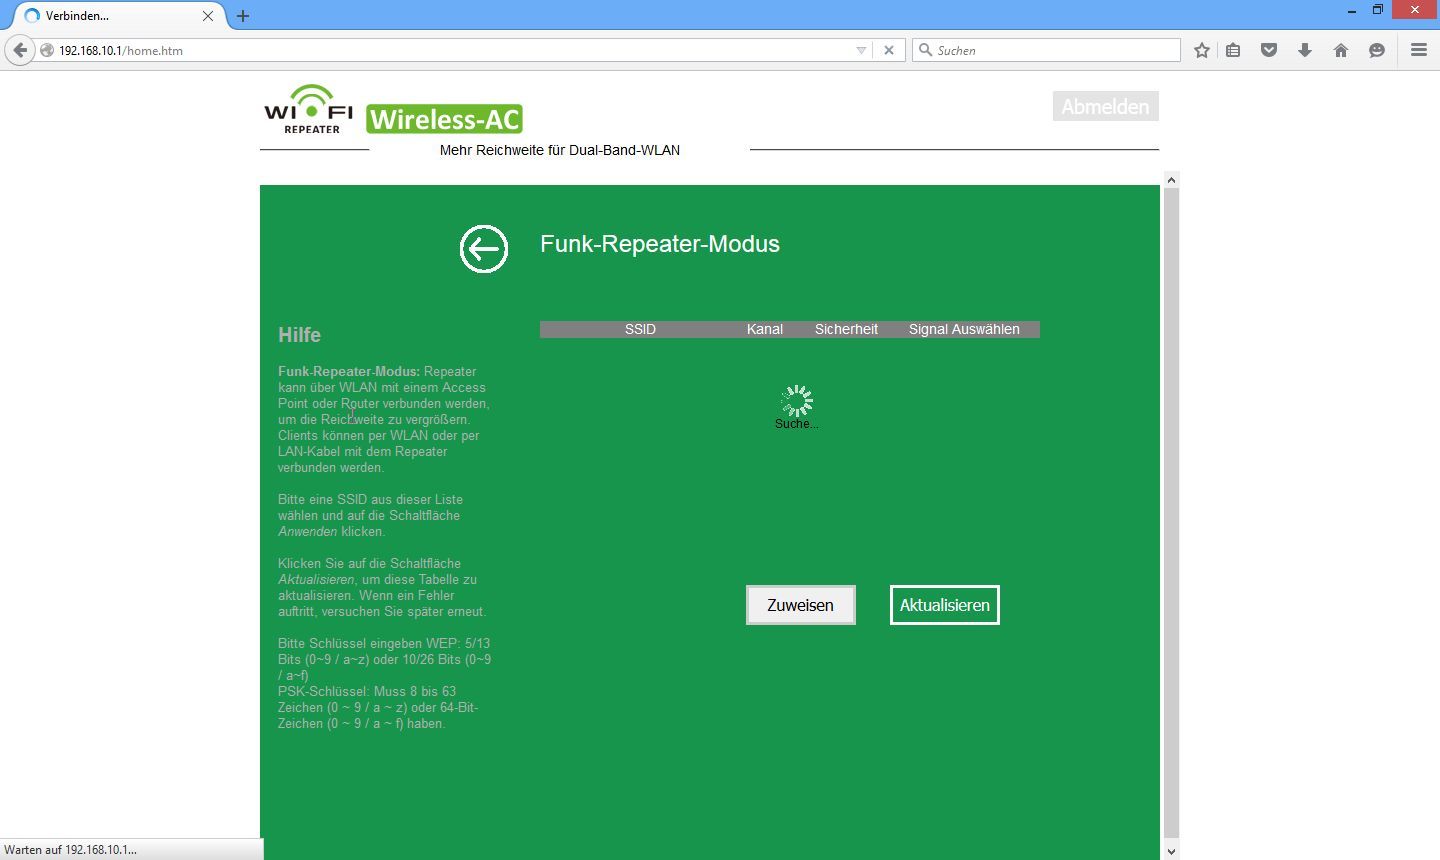Open a new tab with the plus button
This screenshot has width=1440, height=860.
243,16
